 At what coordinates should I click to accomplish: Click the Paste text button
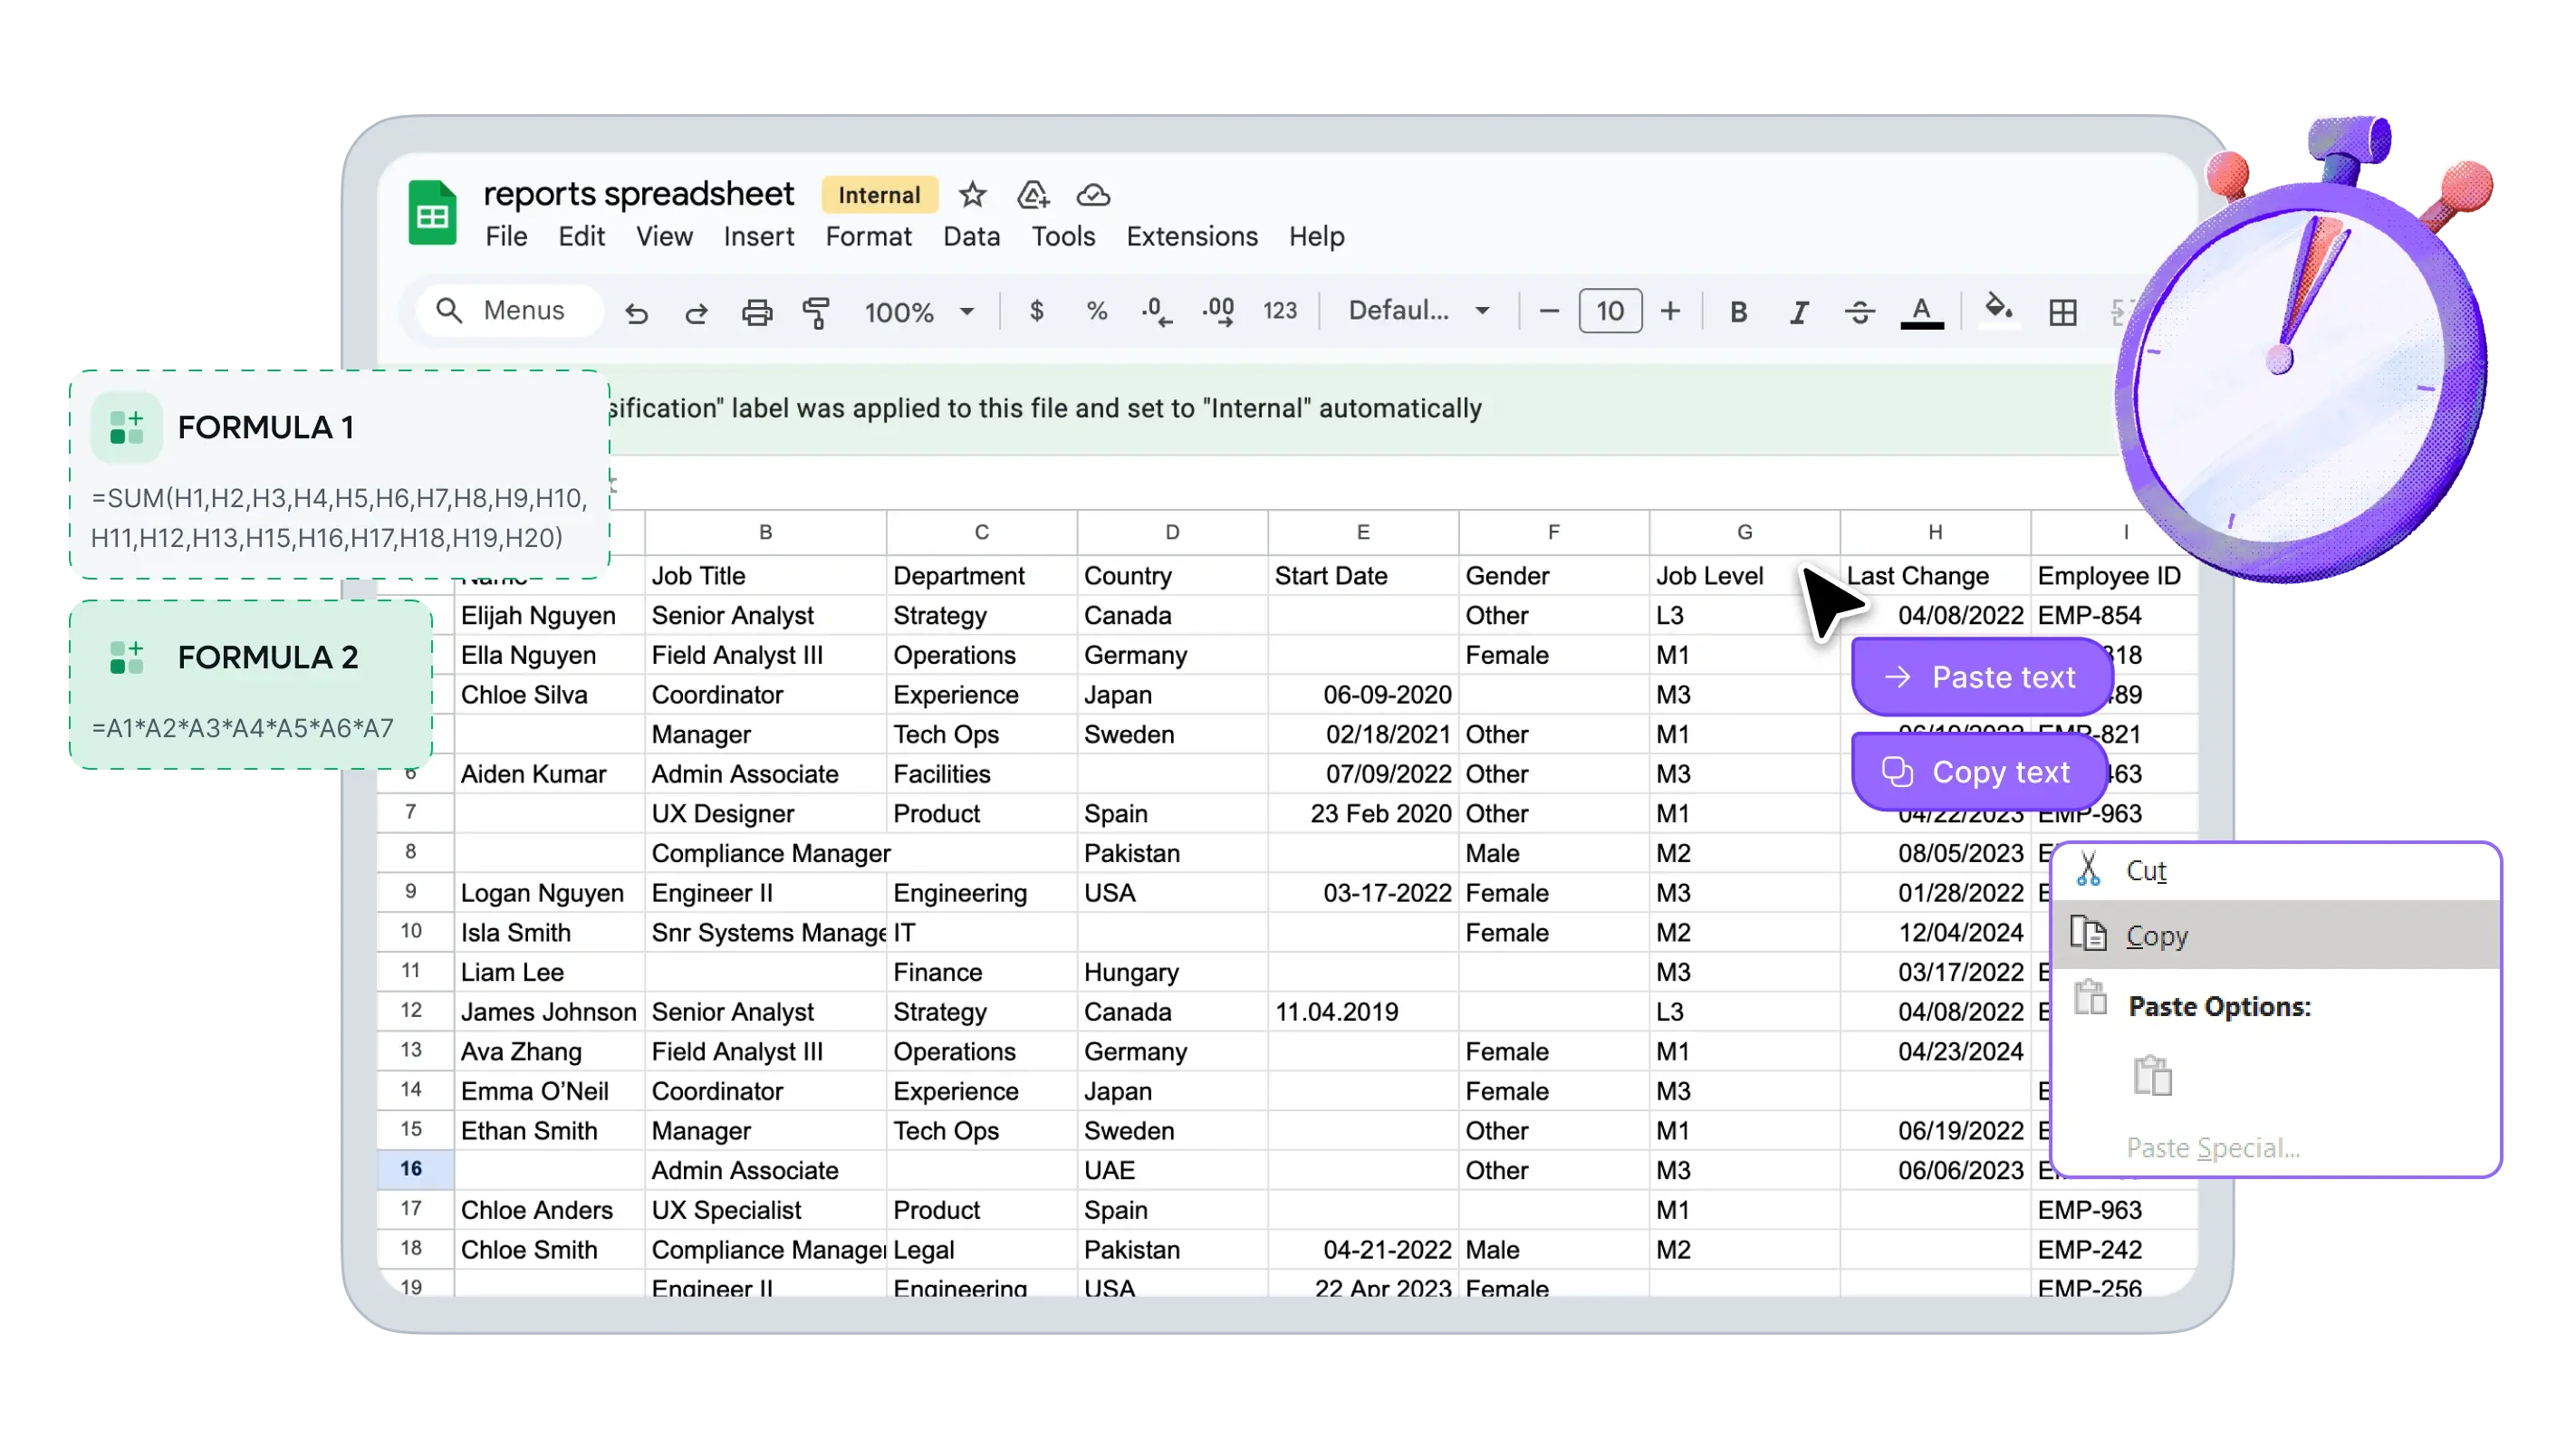click(1981, 677)
